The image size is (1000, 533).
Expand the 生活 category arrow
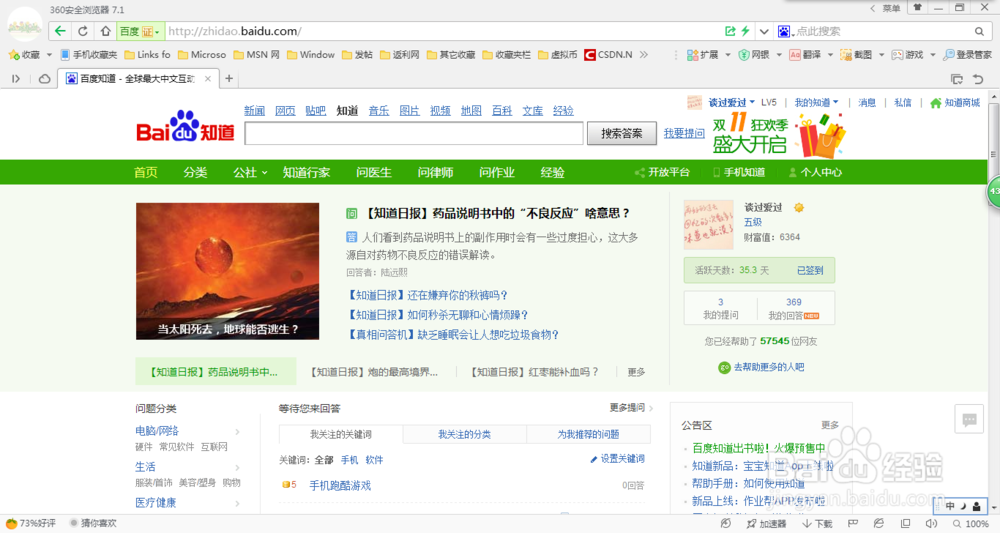[237, 467]
